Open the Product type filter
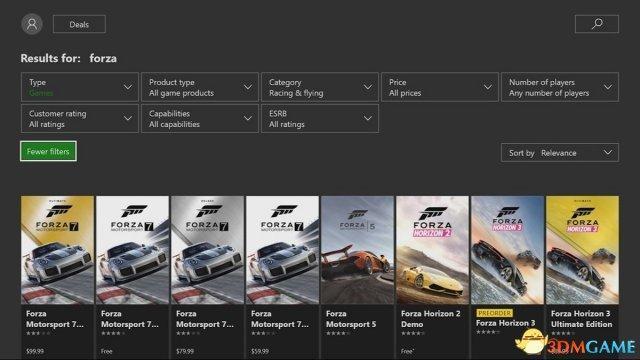 (200, 87)
